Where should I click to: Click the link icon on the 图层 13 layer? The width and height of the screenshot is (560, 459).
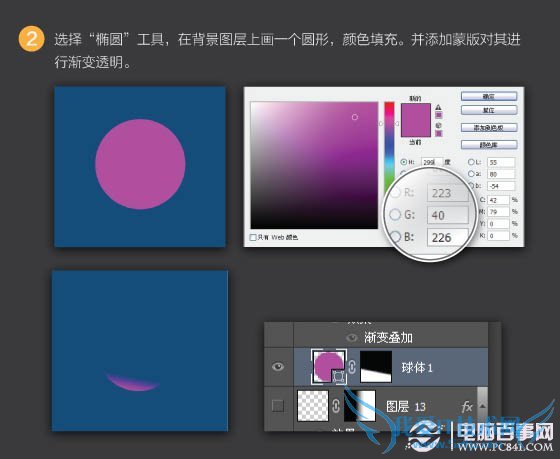[336, 406]
